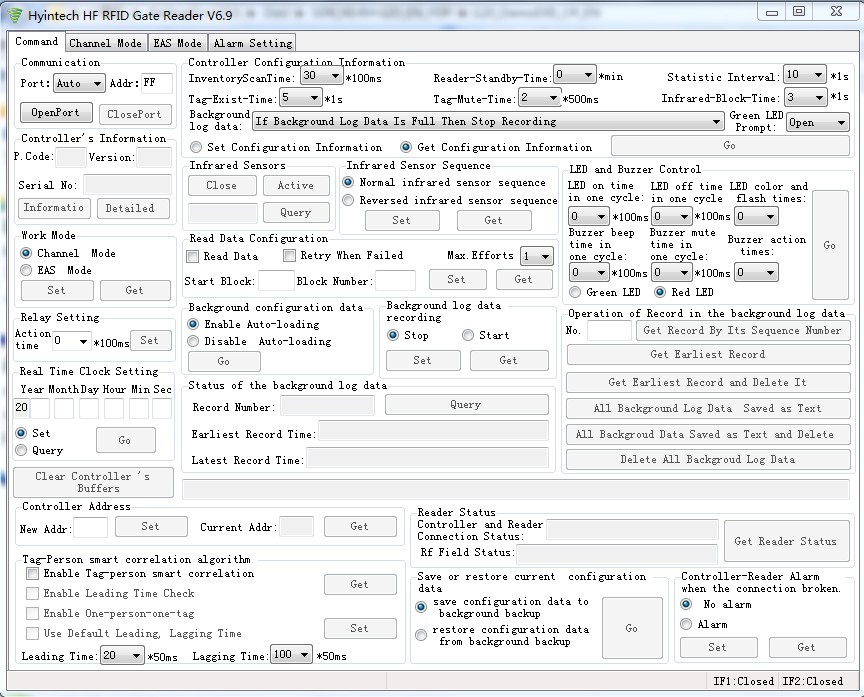Expand the Infrared-Block-Time dropdown

point(805,98)
